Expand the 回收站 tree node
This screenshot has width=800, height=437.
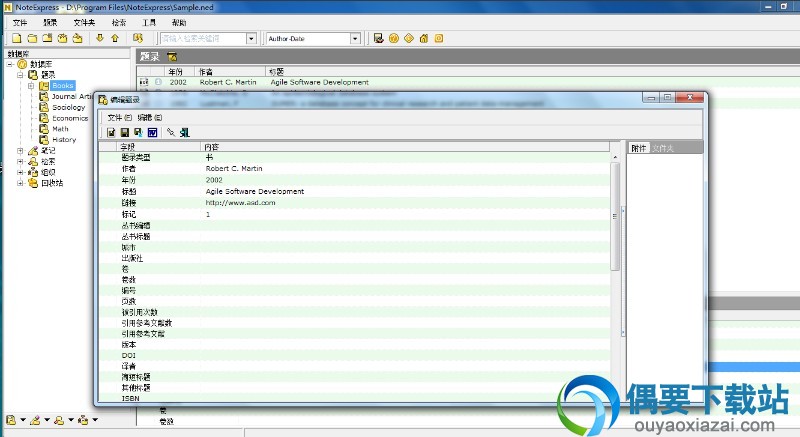click(20, 183)
